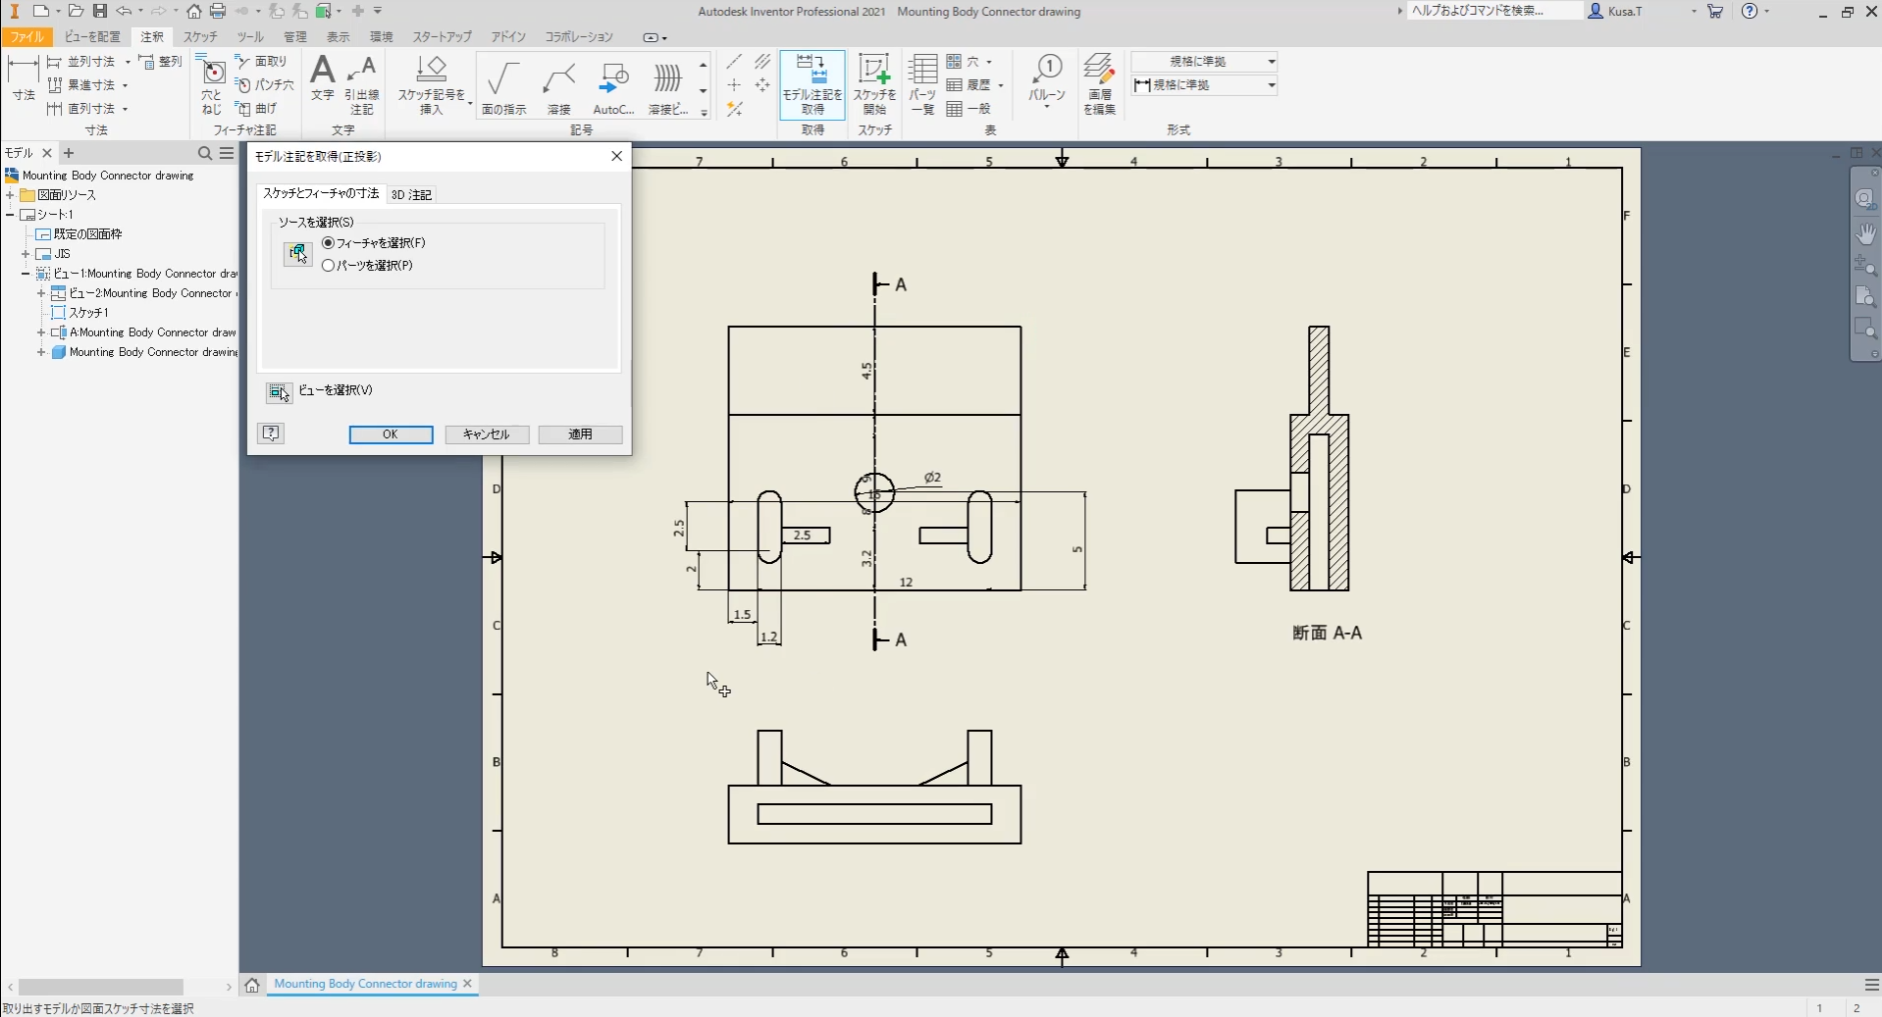The height and width of the screenshot is (1017, 1882).
Task: Open the 直列寸法 dropdown arrow
Action: (x=125, y=109)
